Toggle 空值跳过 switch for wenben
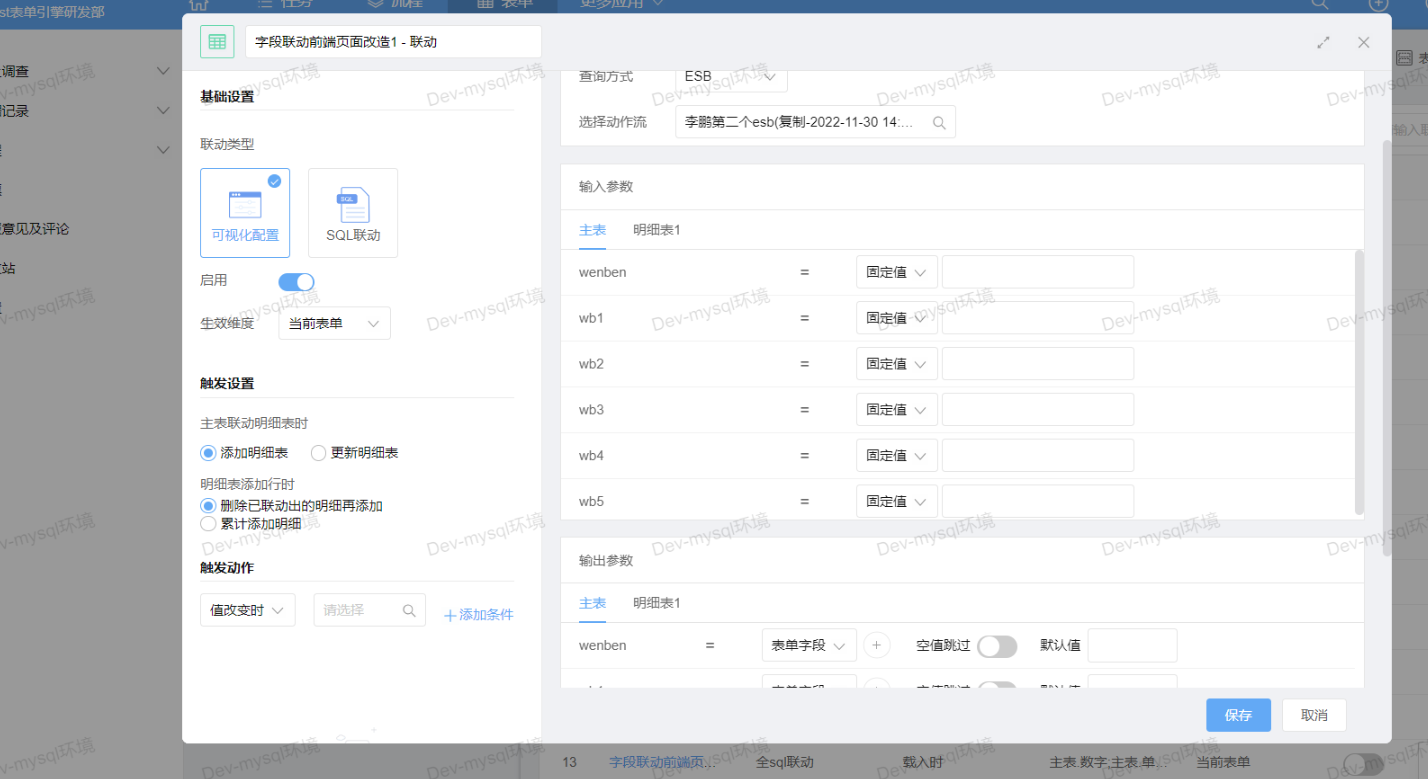 (x=997, y=646)
